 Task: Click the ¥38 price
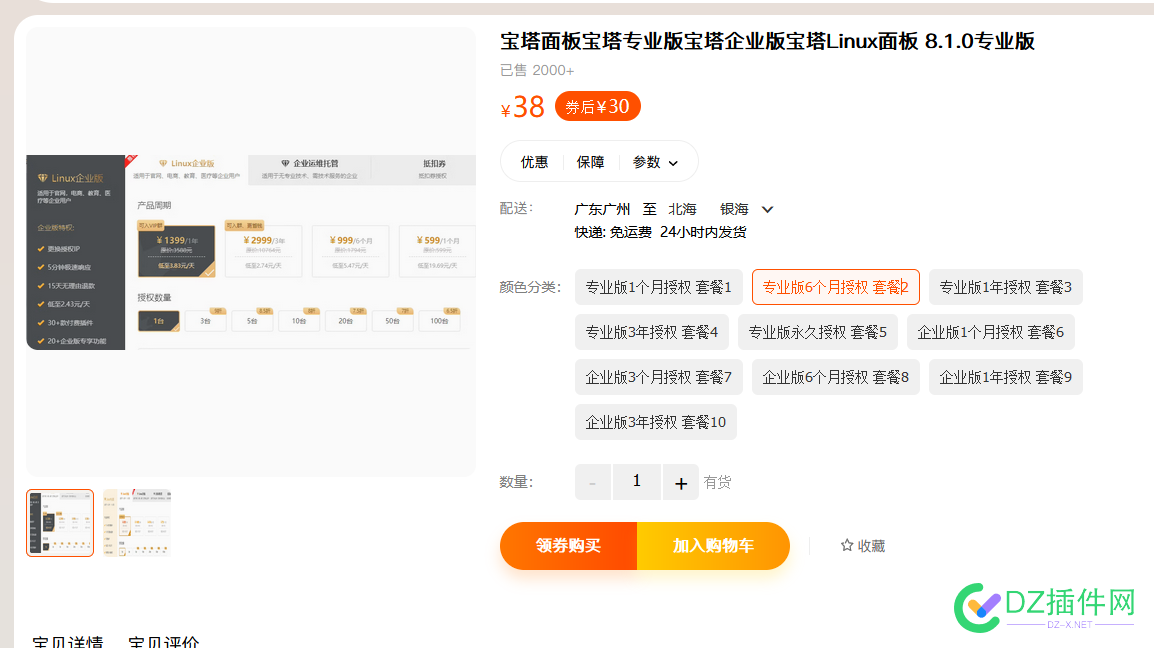tap(523, 108)
